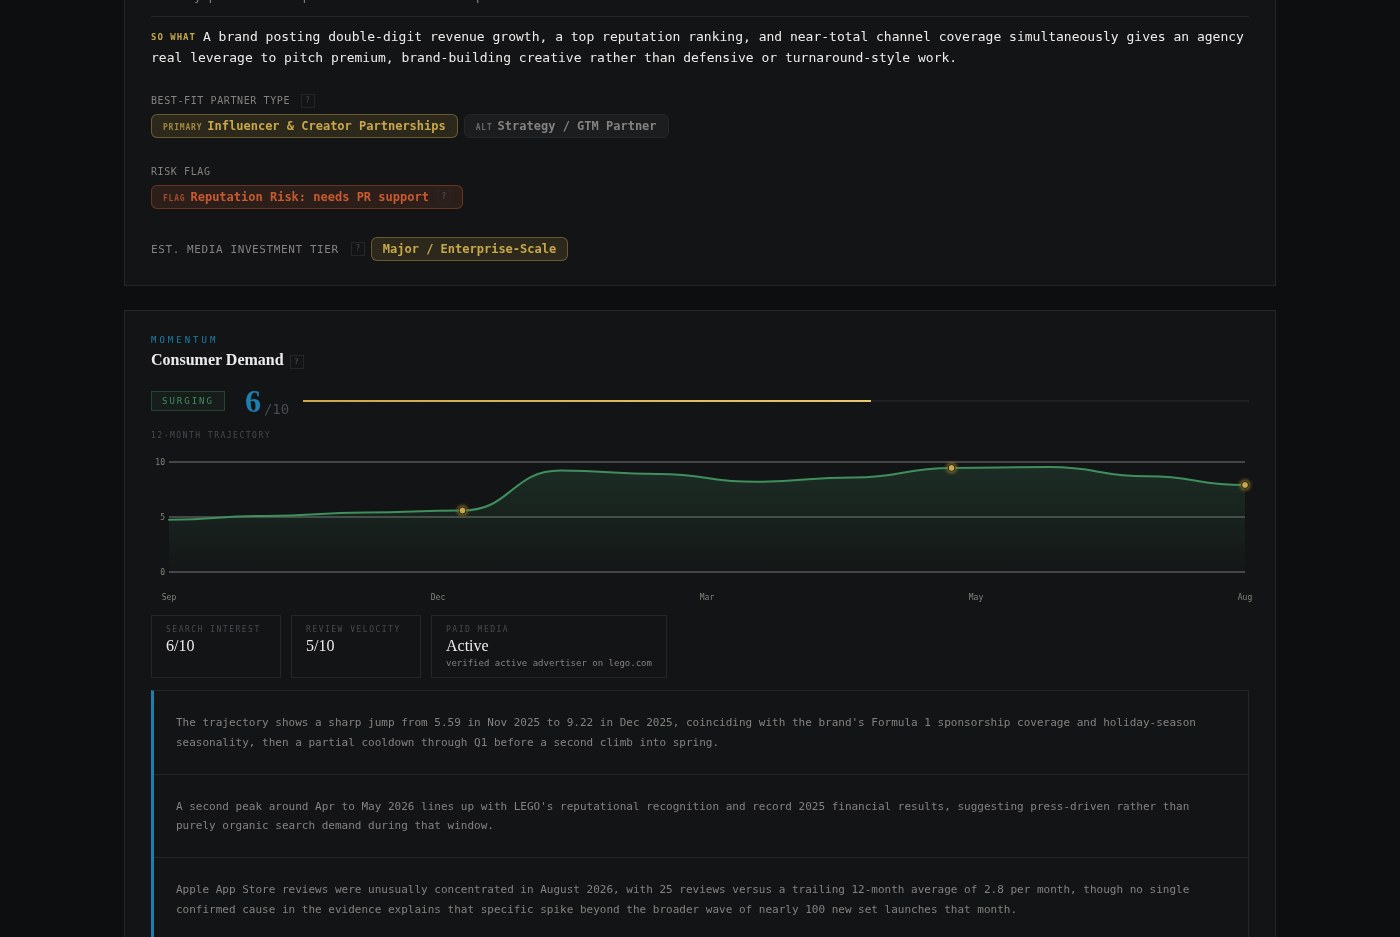This screenshot has width=1400, height=937.
Task: Click help icon beside Consumer Demand heading
Action: tap(297, 361)
